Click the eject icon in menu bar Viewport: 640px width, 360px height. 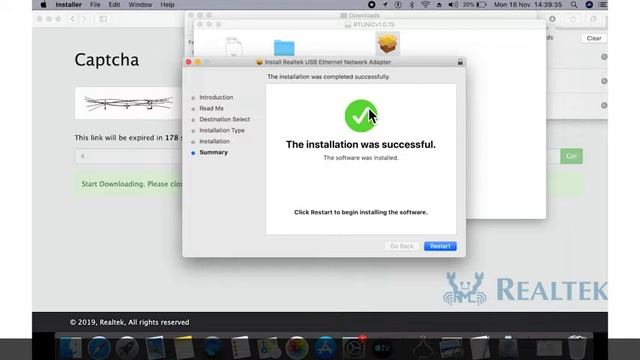click(439, 5)
